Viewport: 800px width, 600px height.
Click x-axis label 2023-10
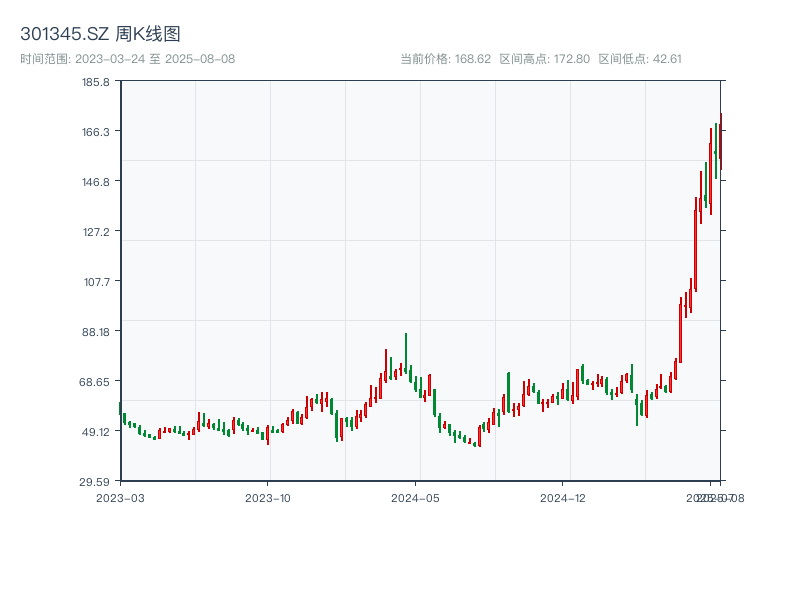click(x=268, y=498)
